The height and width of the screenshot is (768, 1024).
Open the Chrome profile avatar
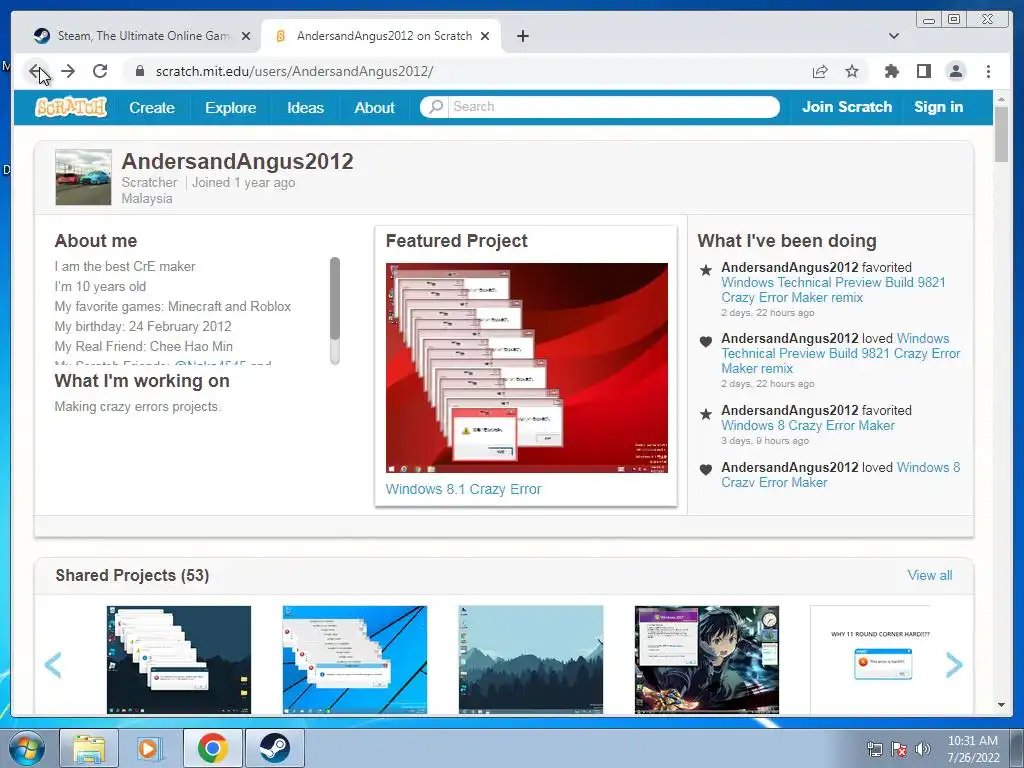955,71
